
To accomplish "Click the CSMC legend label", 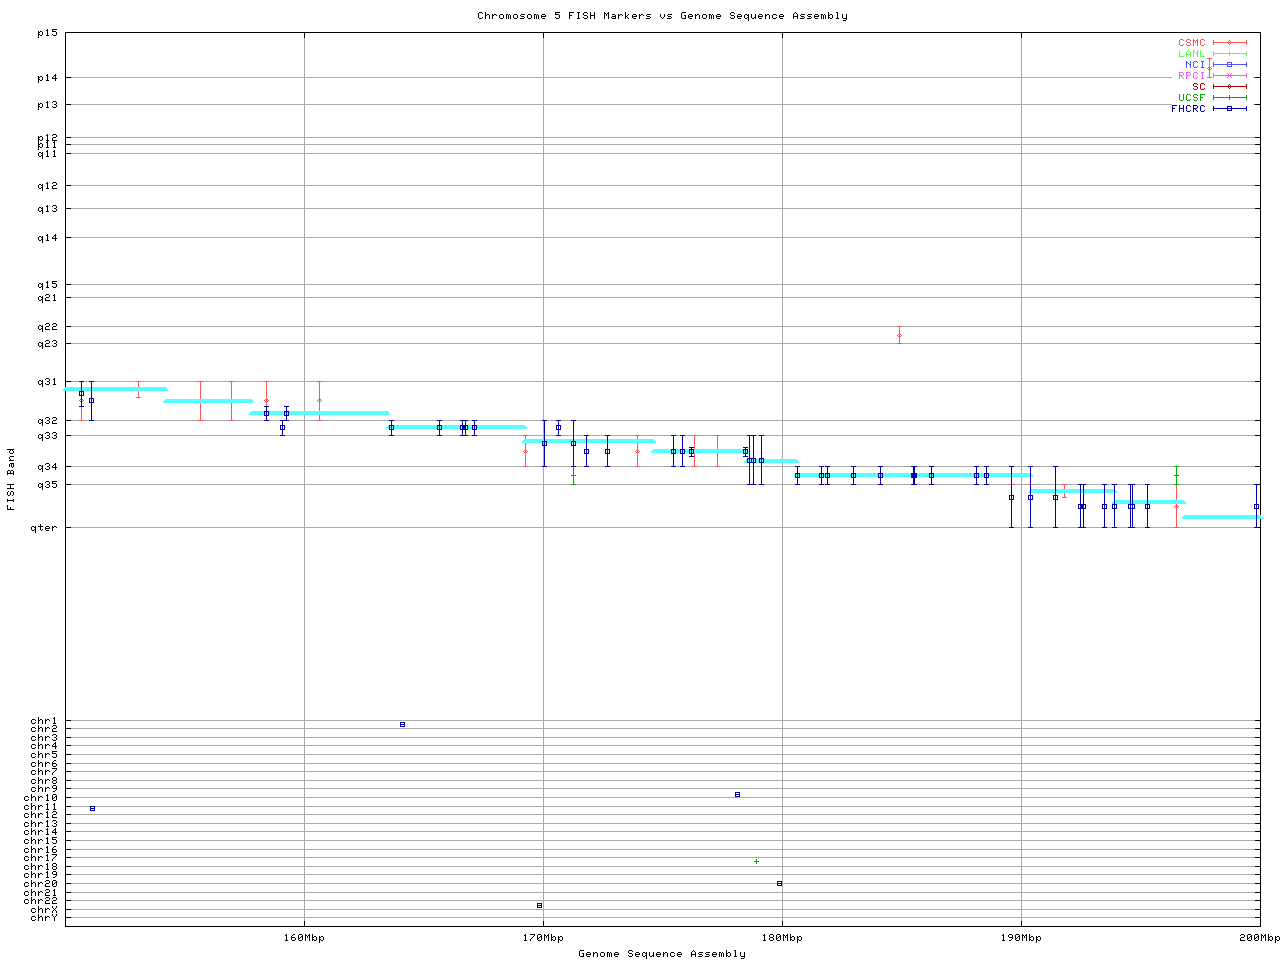I will tap(1191, 43).
